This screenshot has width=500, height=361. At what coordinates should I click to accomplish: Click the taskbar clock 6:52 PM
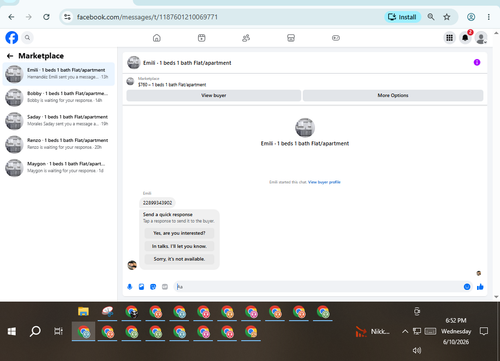tap(456, 320)
